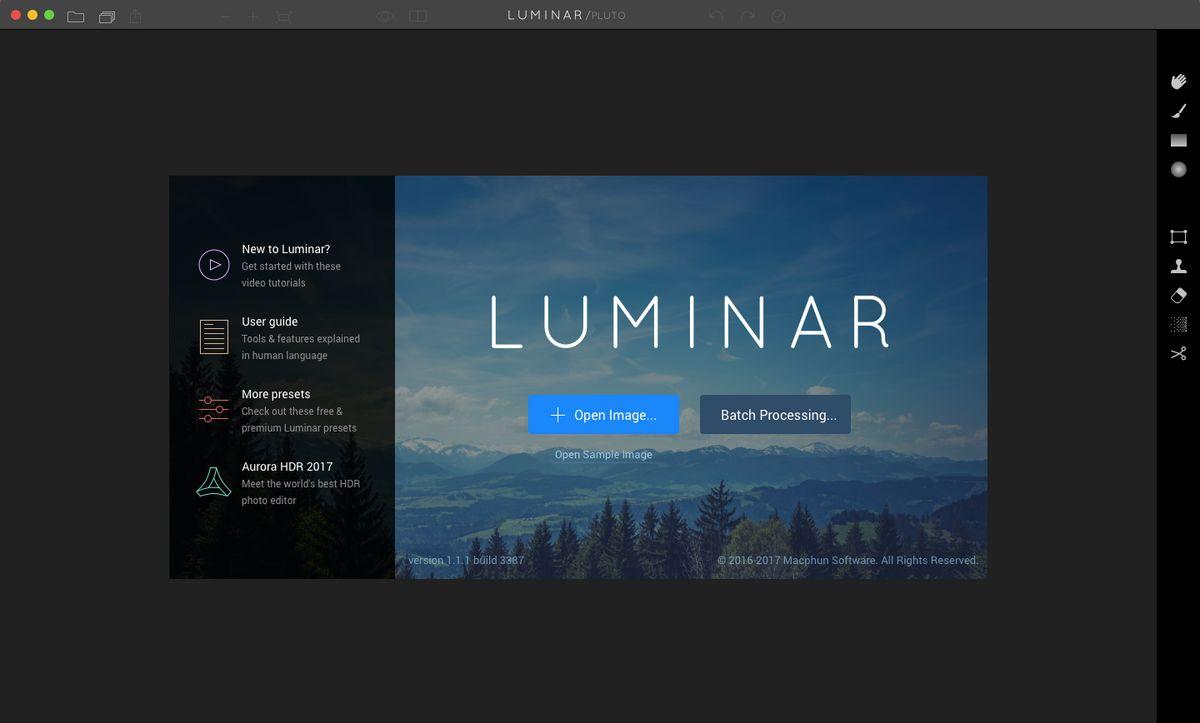Select the Hand (move) tool

point(1178,81)
